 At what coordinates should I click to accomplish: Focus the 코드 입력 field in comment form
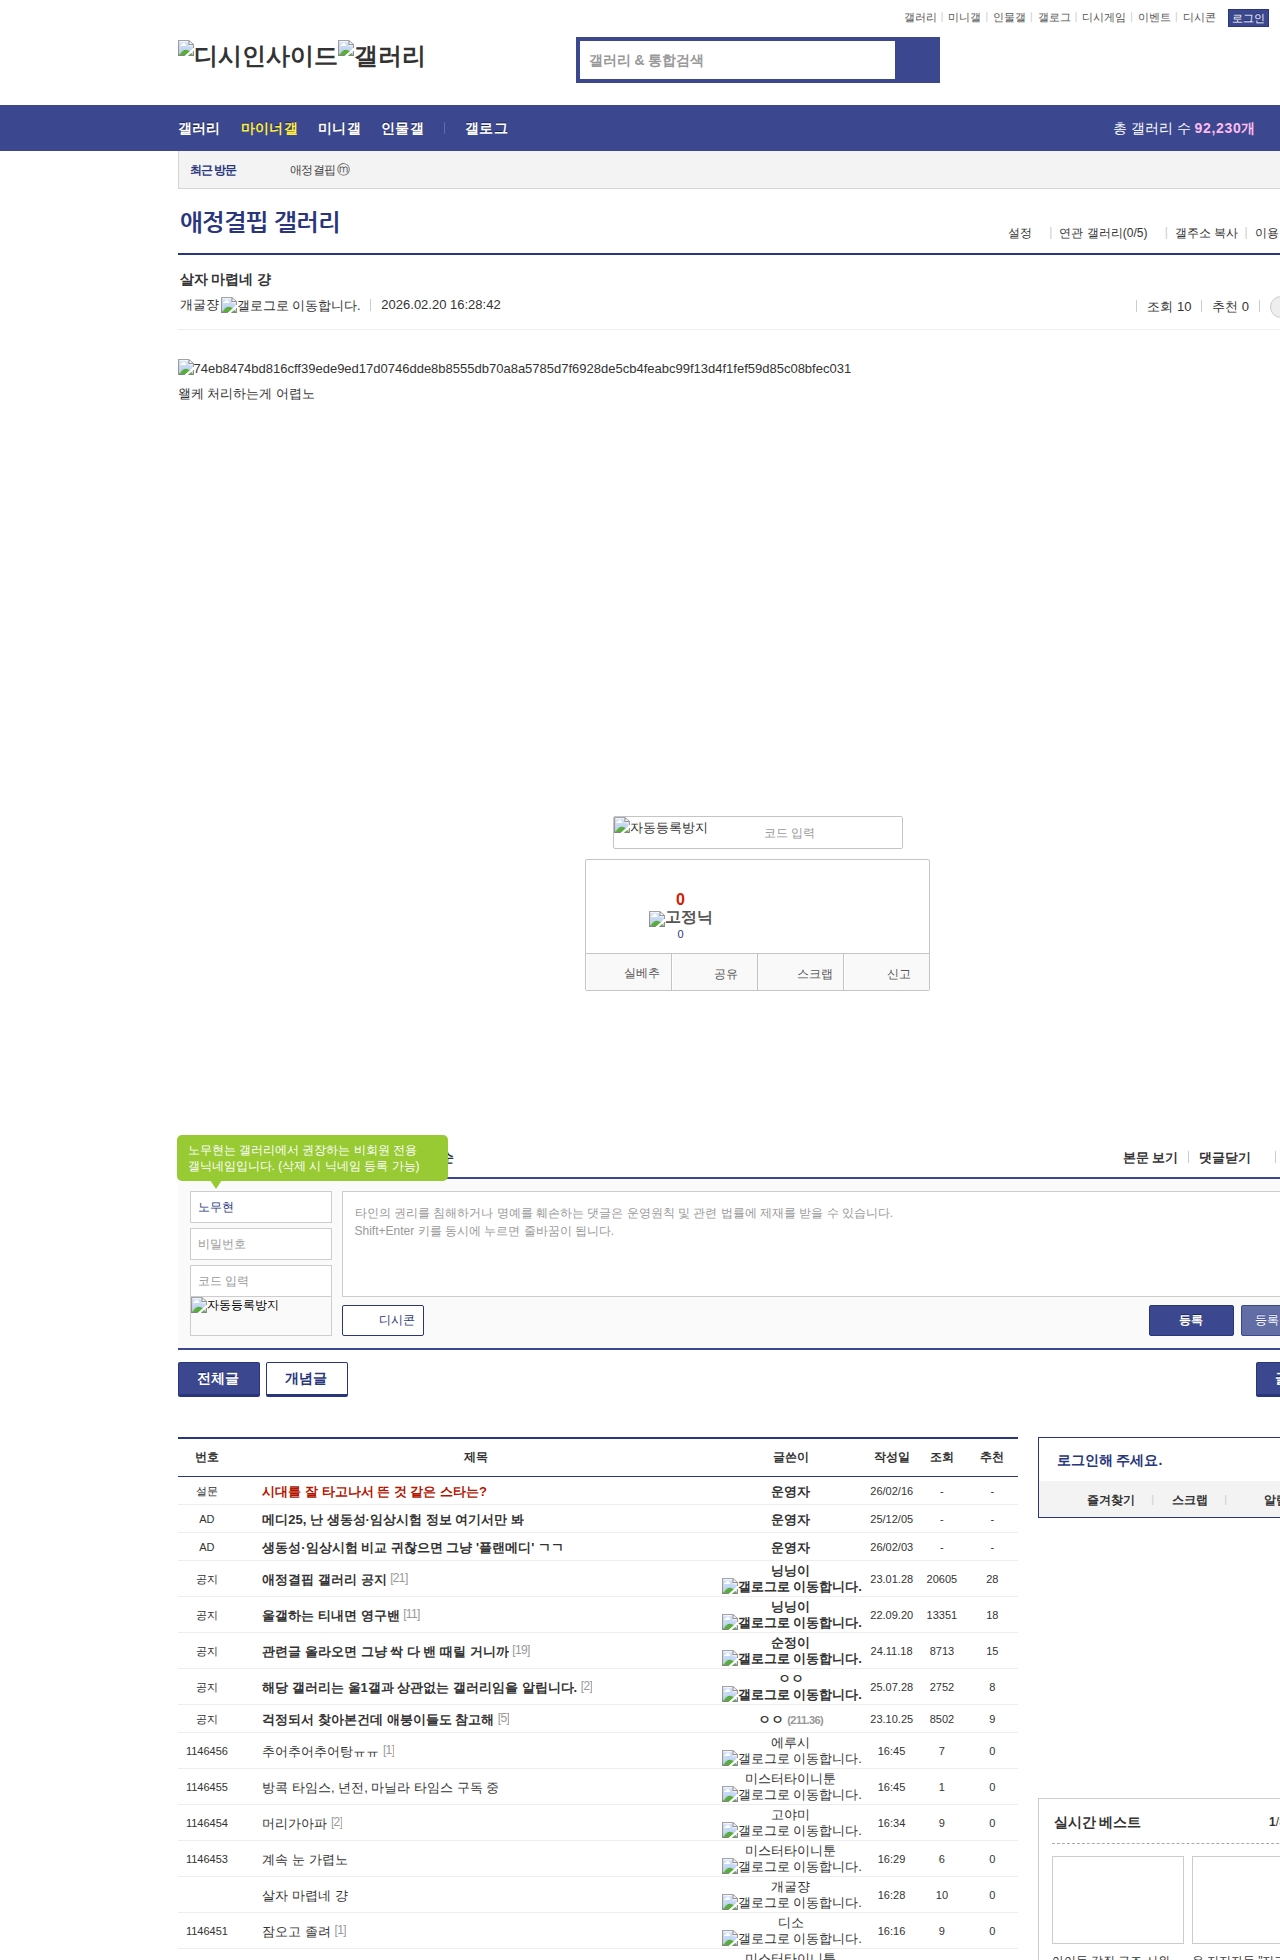point(261,1281)
